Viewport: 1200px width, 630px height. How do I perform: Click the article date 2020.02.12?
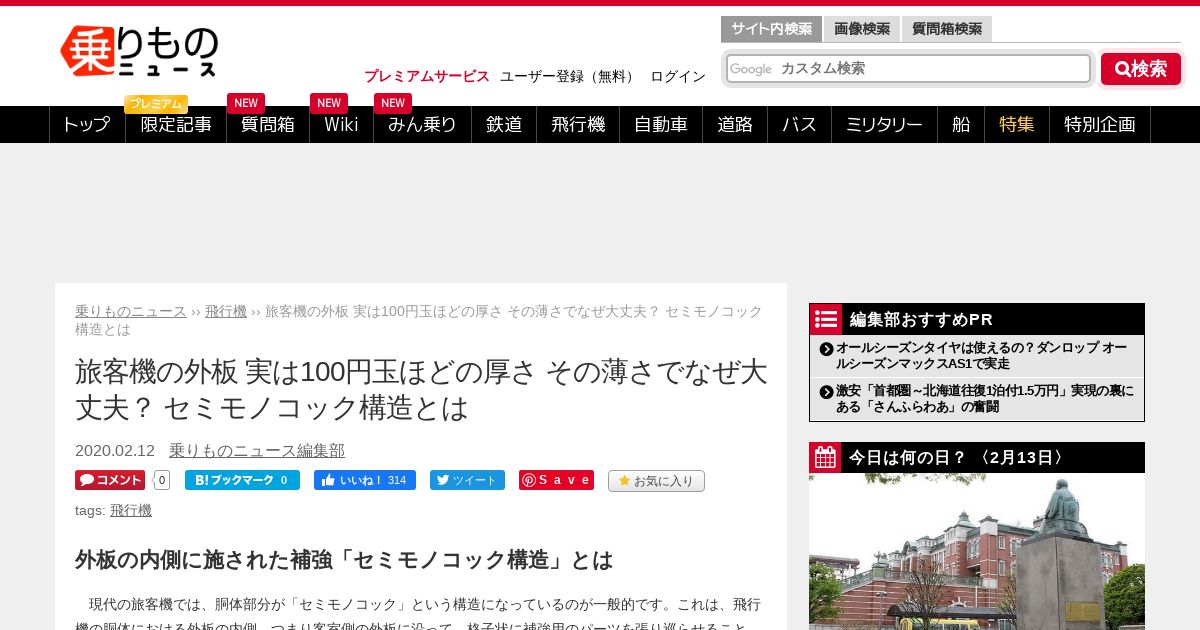click(x=115, y=451)
